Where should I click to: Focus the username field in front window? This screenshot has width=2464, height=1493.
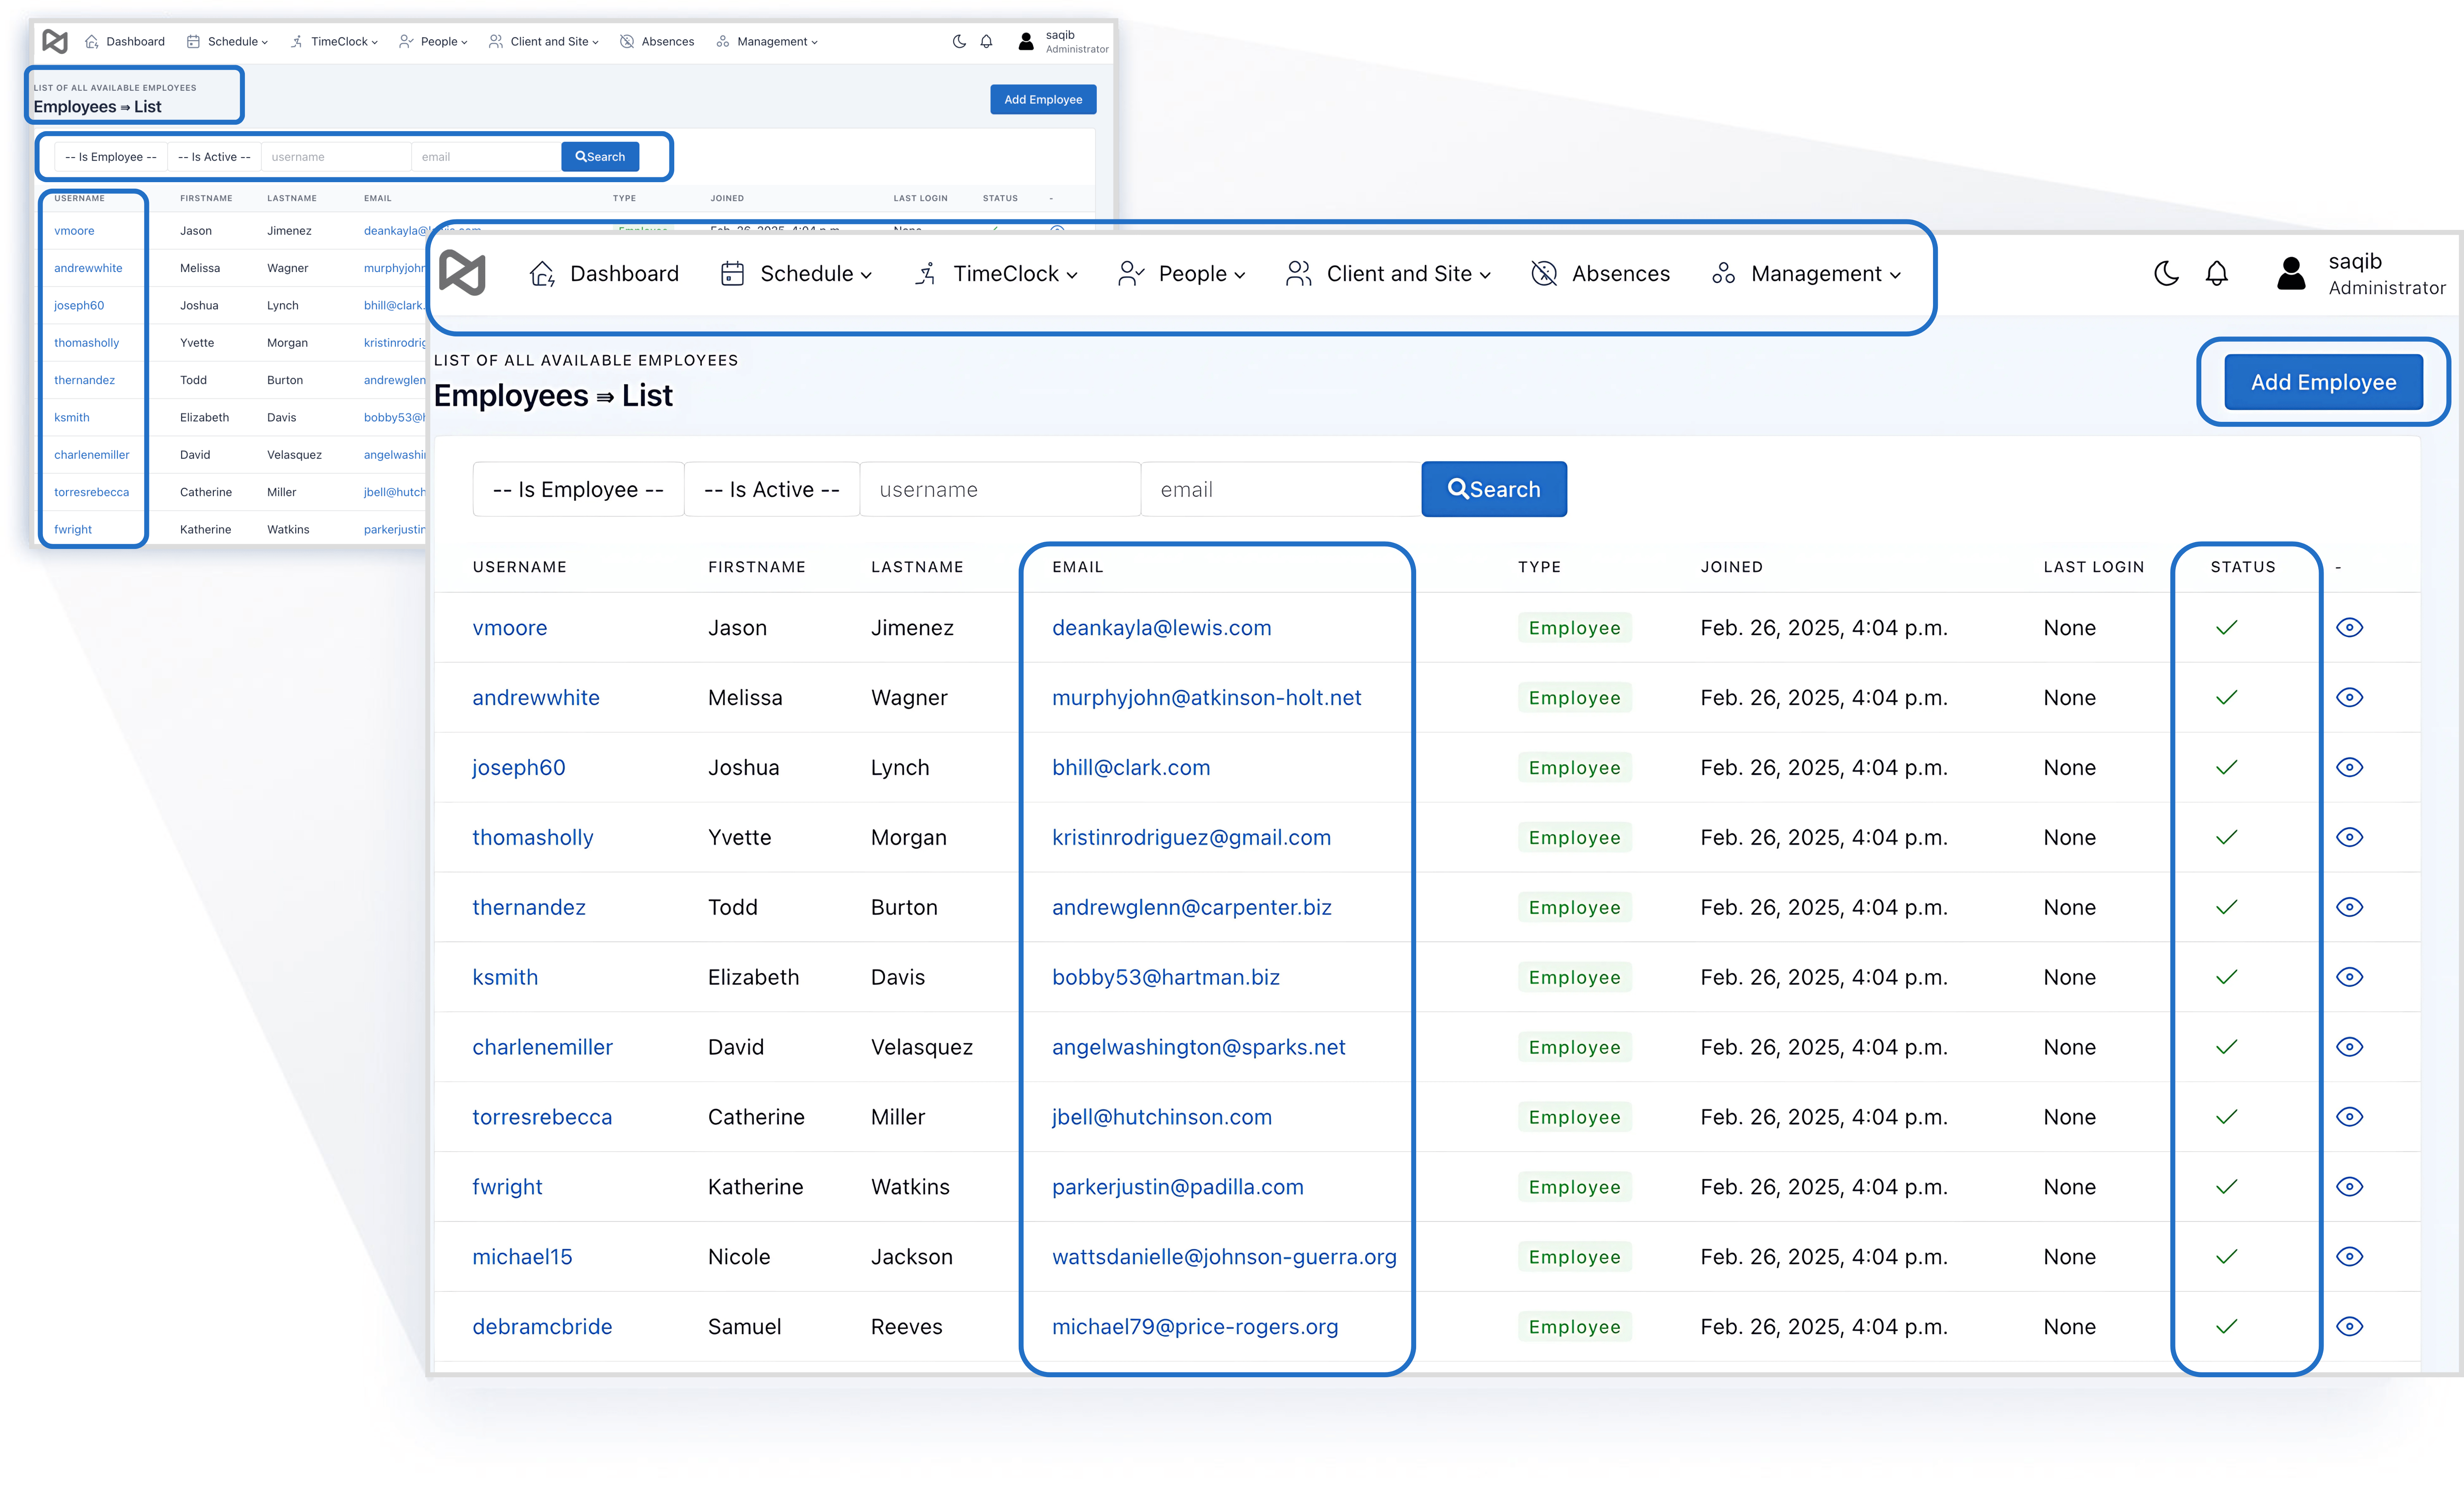click(x=1000, y=489)
